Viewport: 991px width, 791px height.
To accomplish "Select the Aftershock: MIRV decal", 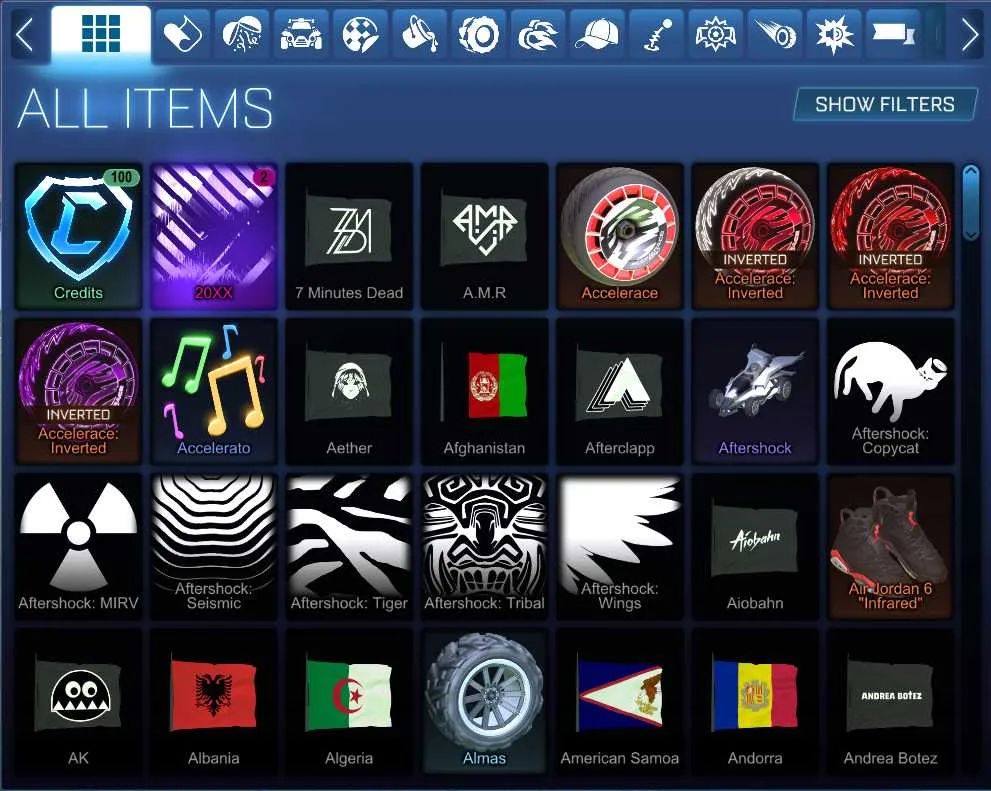I will (78, 546).
